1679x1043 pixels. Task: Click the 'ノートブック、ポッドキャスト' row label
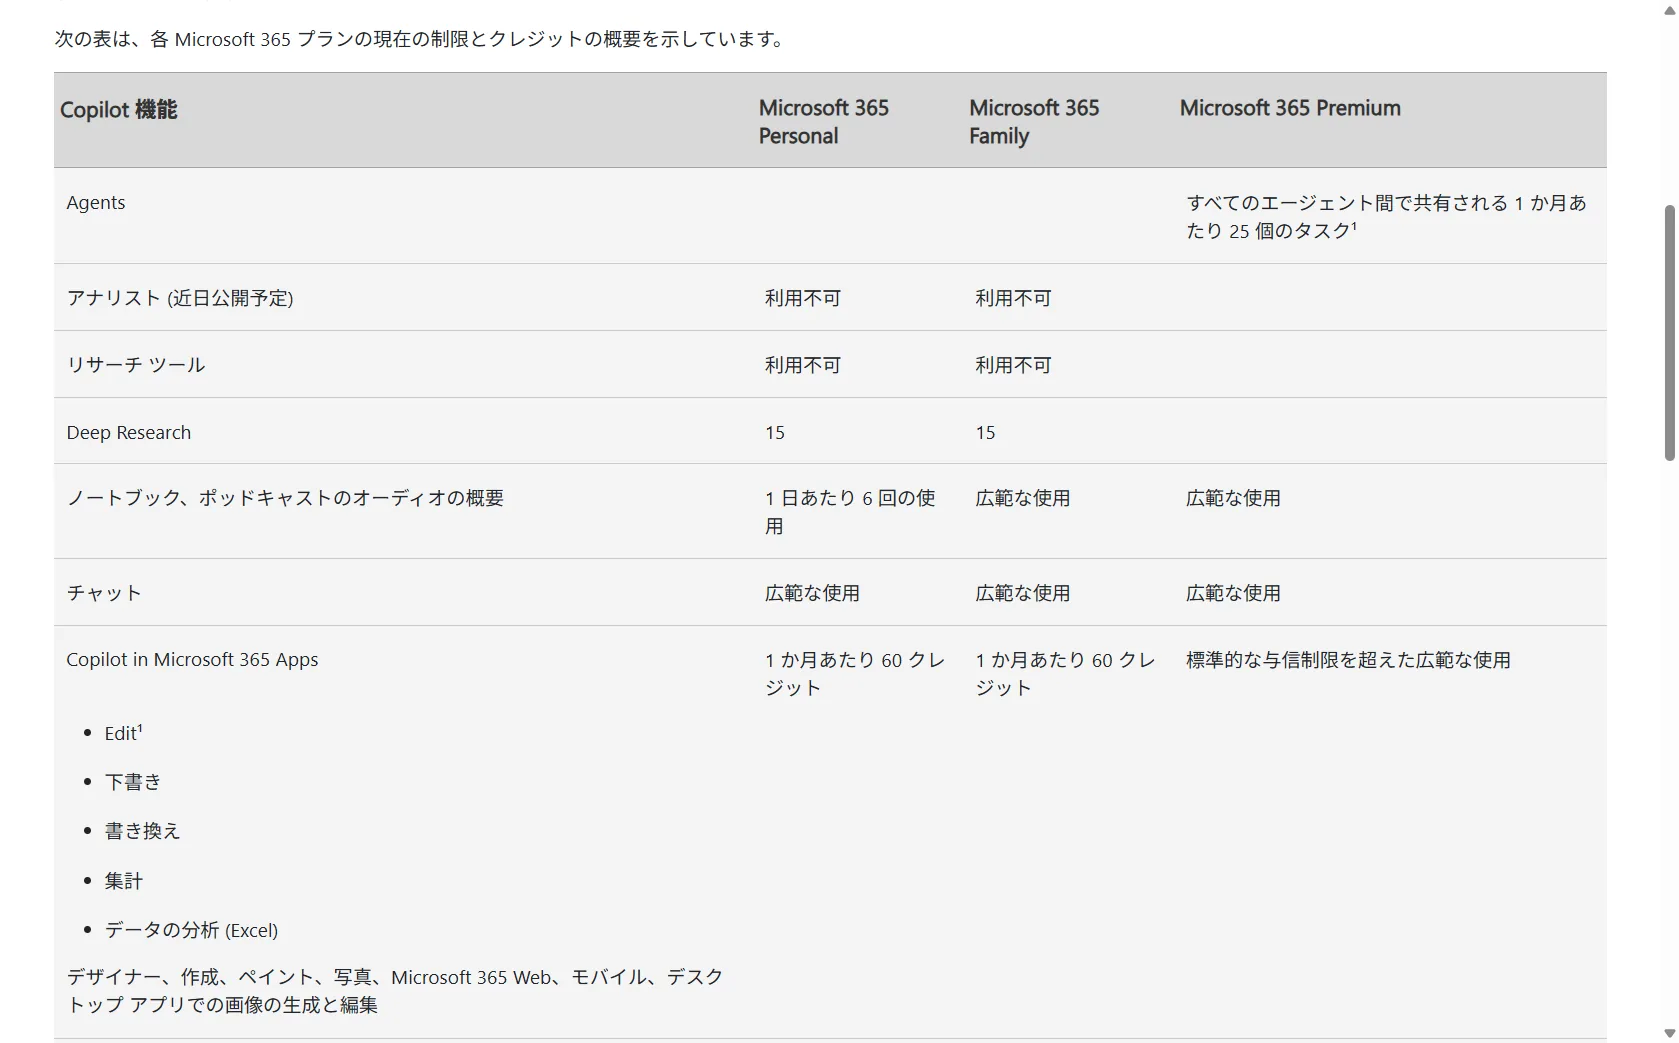(285, 498)
